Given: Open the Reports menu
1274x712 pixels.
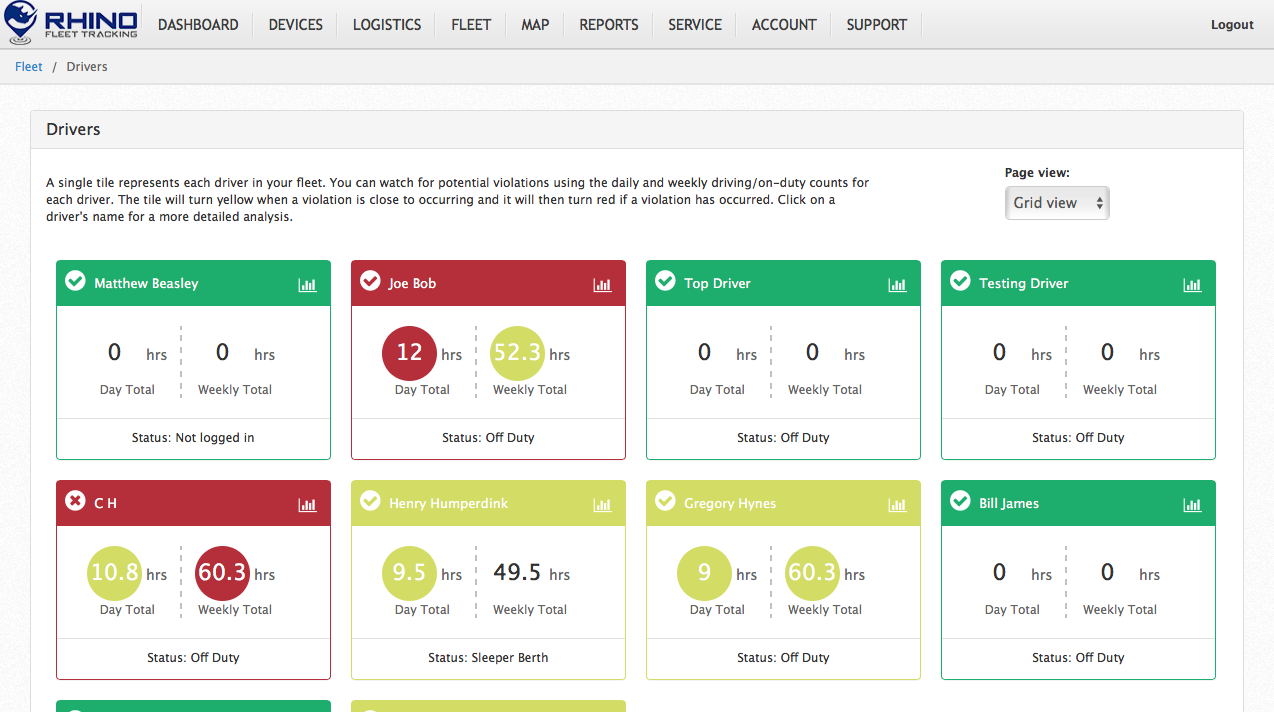Looking at the screenshot, I should (609, 24).
